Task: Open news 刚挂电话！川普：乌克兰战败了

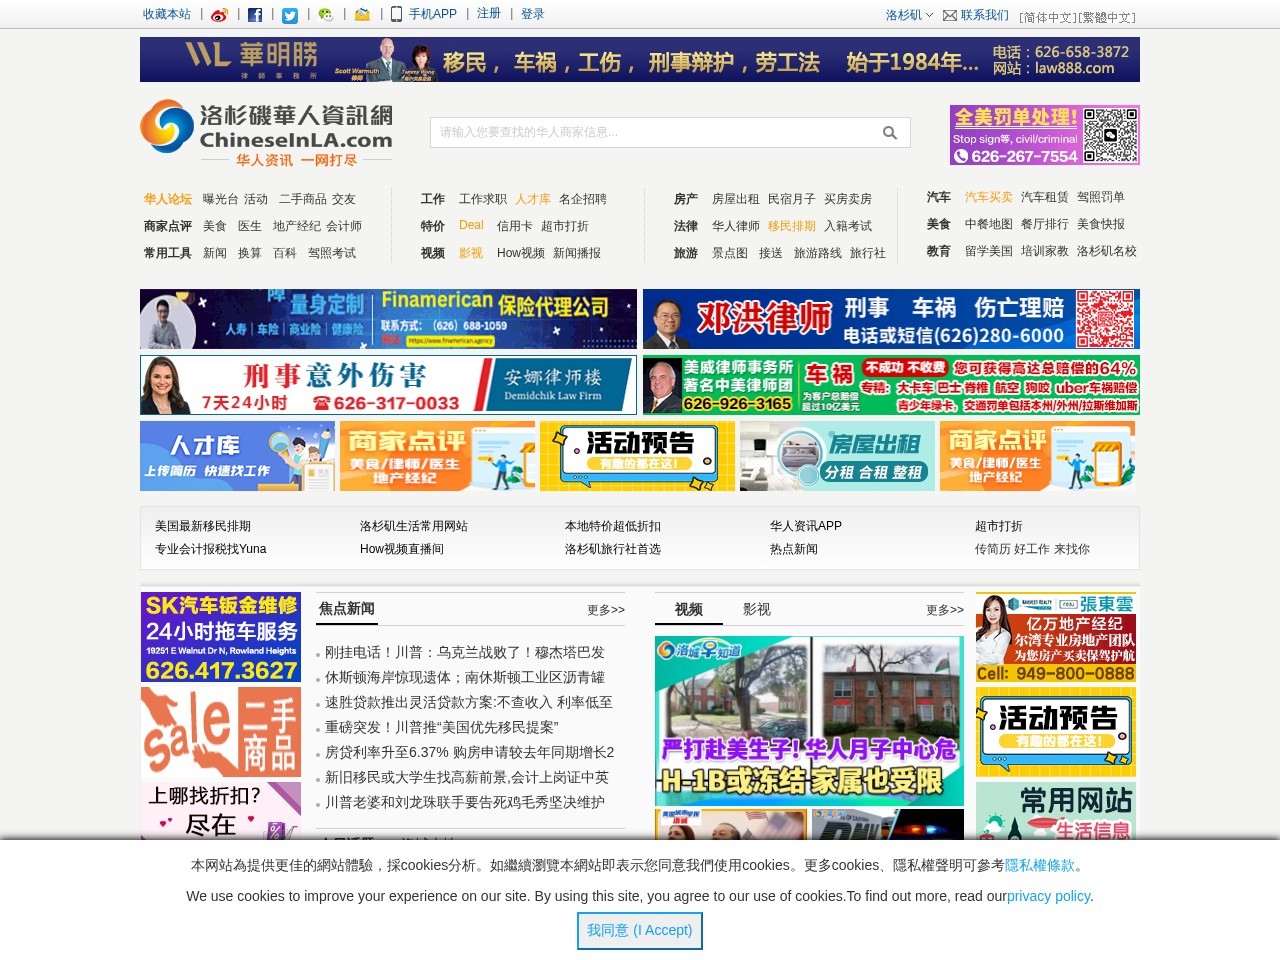Action: point(465,652)
